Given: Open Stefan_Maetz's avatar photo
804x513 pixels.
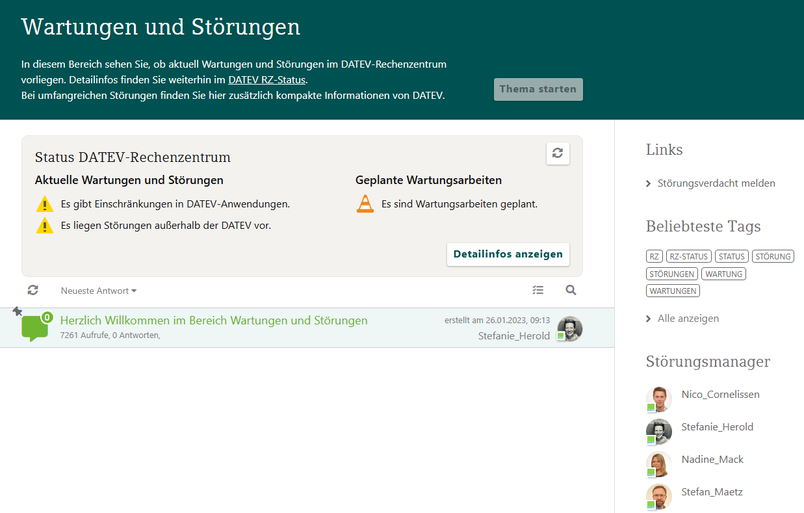Looking at the screenshot, I should [x=659, y=497].
